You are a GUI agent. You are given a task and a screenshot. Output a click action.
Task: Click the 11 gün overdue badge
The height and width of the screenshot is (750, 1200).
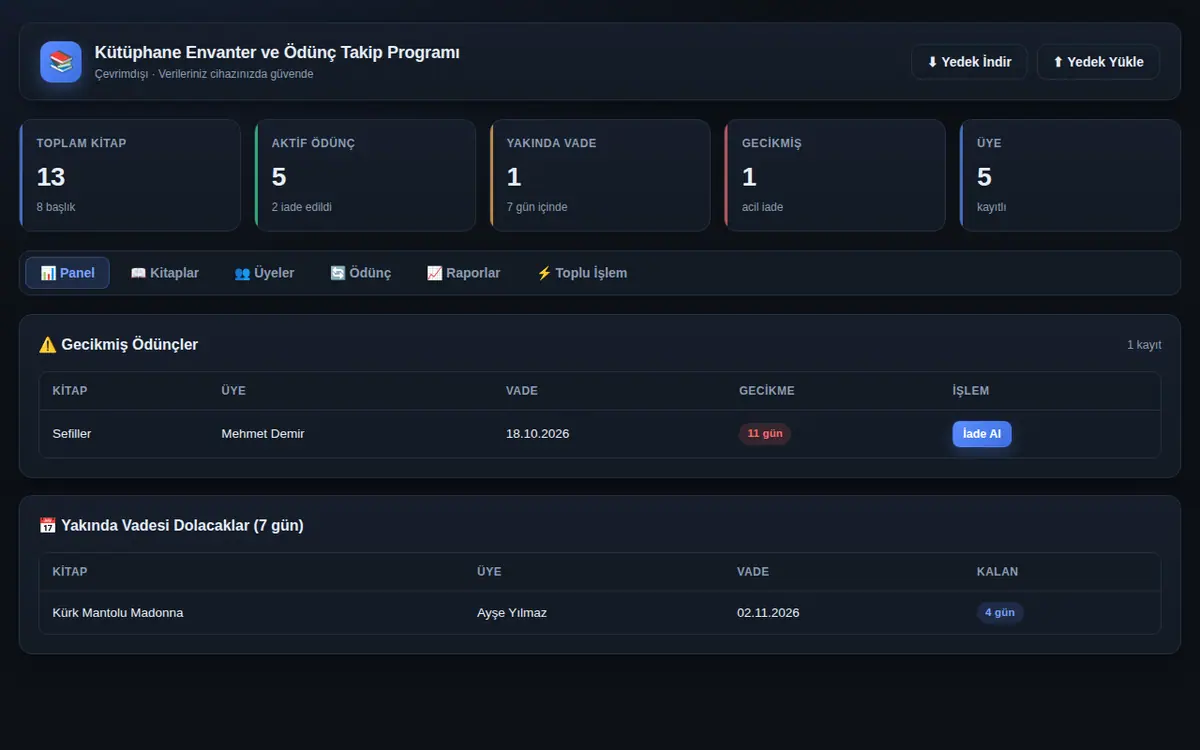click(x=765, y=434)
